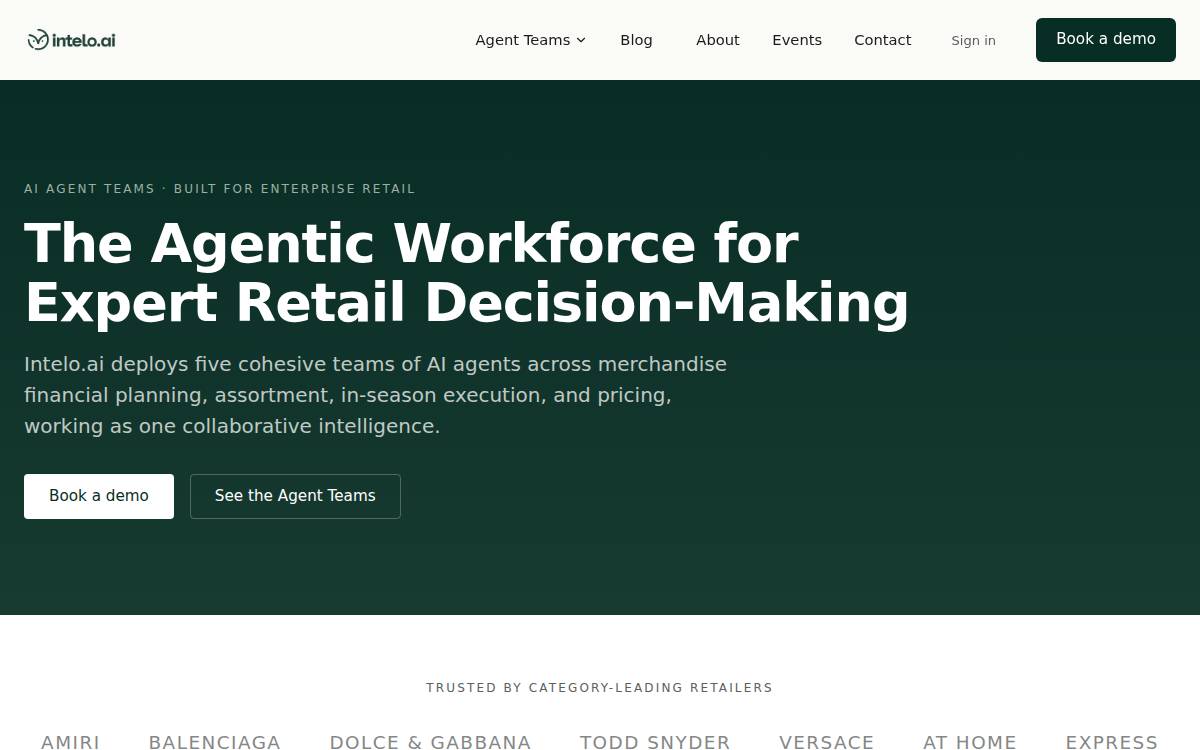1200x750 pixels.
Task: Go to the About page
Action: click(718, 40)
